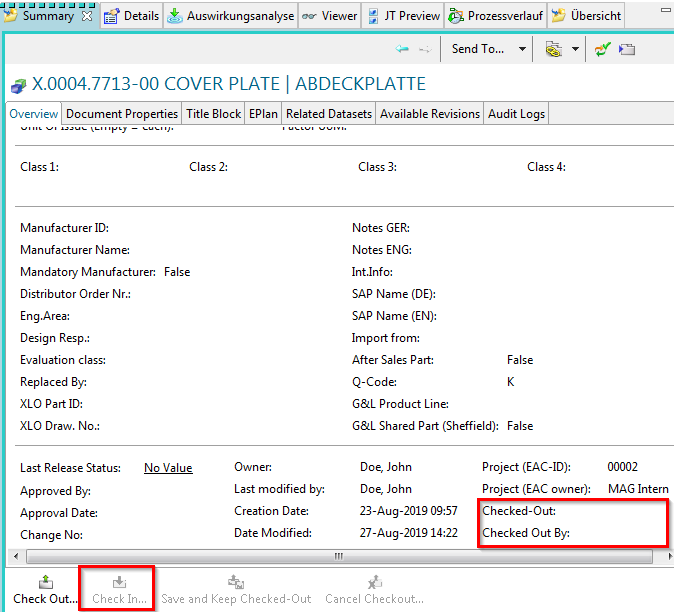Select the Available Revisions tab
The width and height of the screenshot is (674, 612).
click(x=430, y=114)
